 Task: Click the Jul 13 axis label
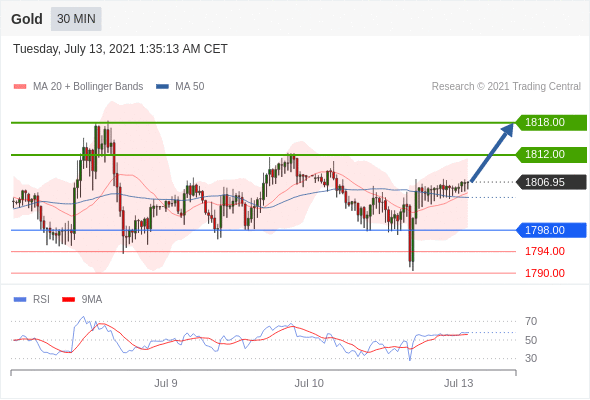(x=458, y=383)
